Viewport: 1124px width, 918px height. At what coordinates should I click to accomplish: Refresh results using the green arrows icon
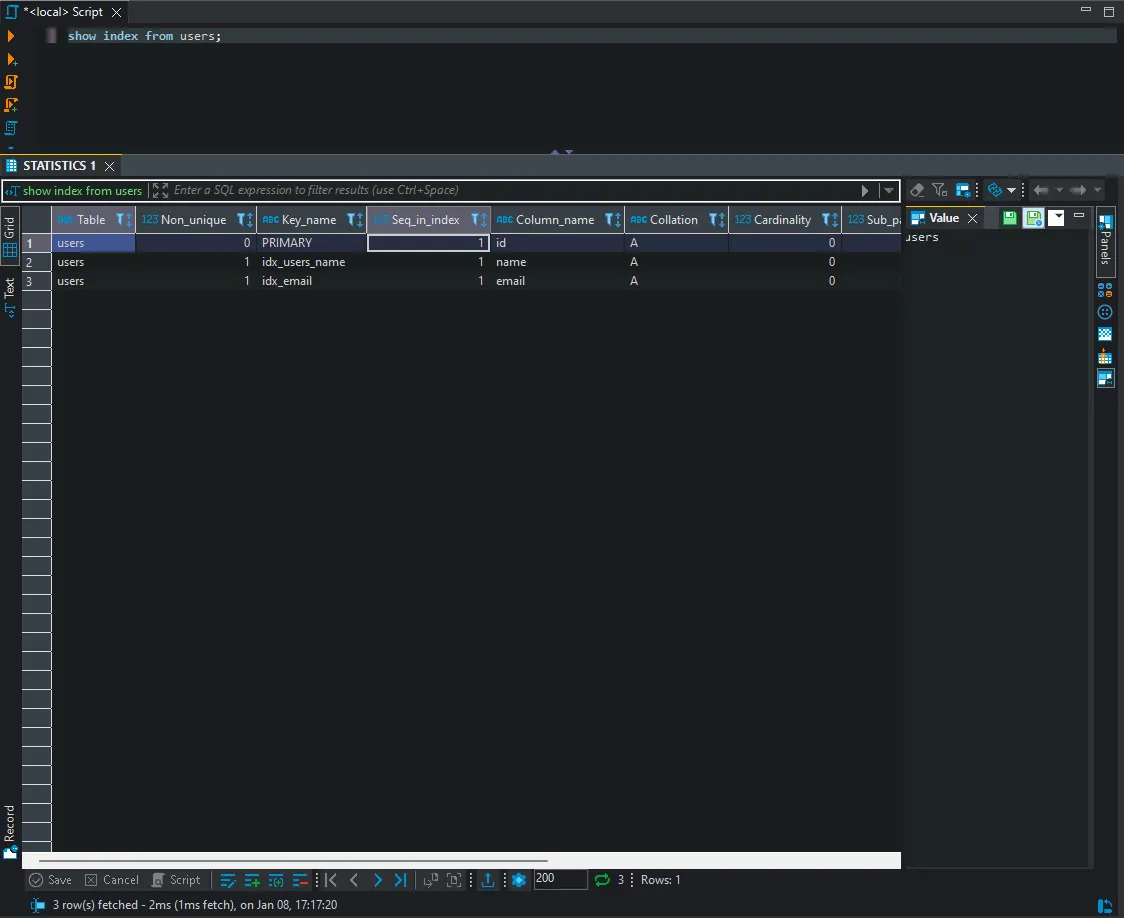602,880
